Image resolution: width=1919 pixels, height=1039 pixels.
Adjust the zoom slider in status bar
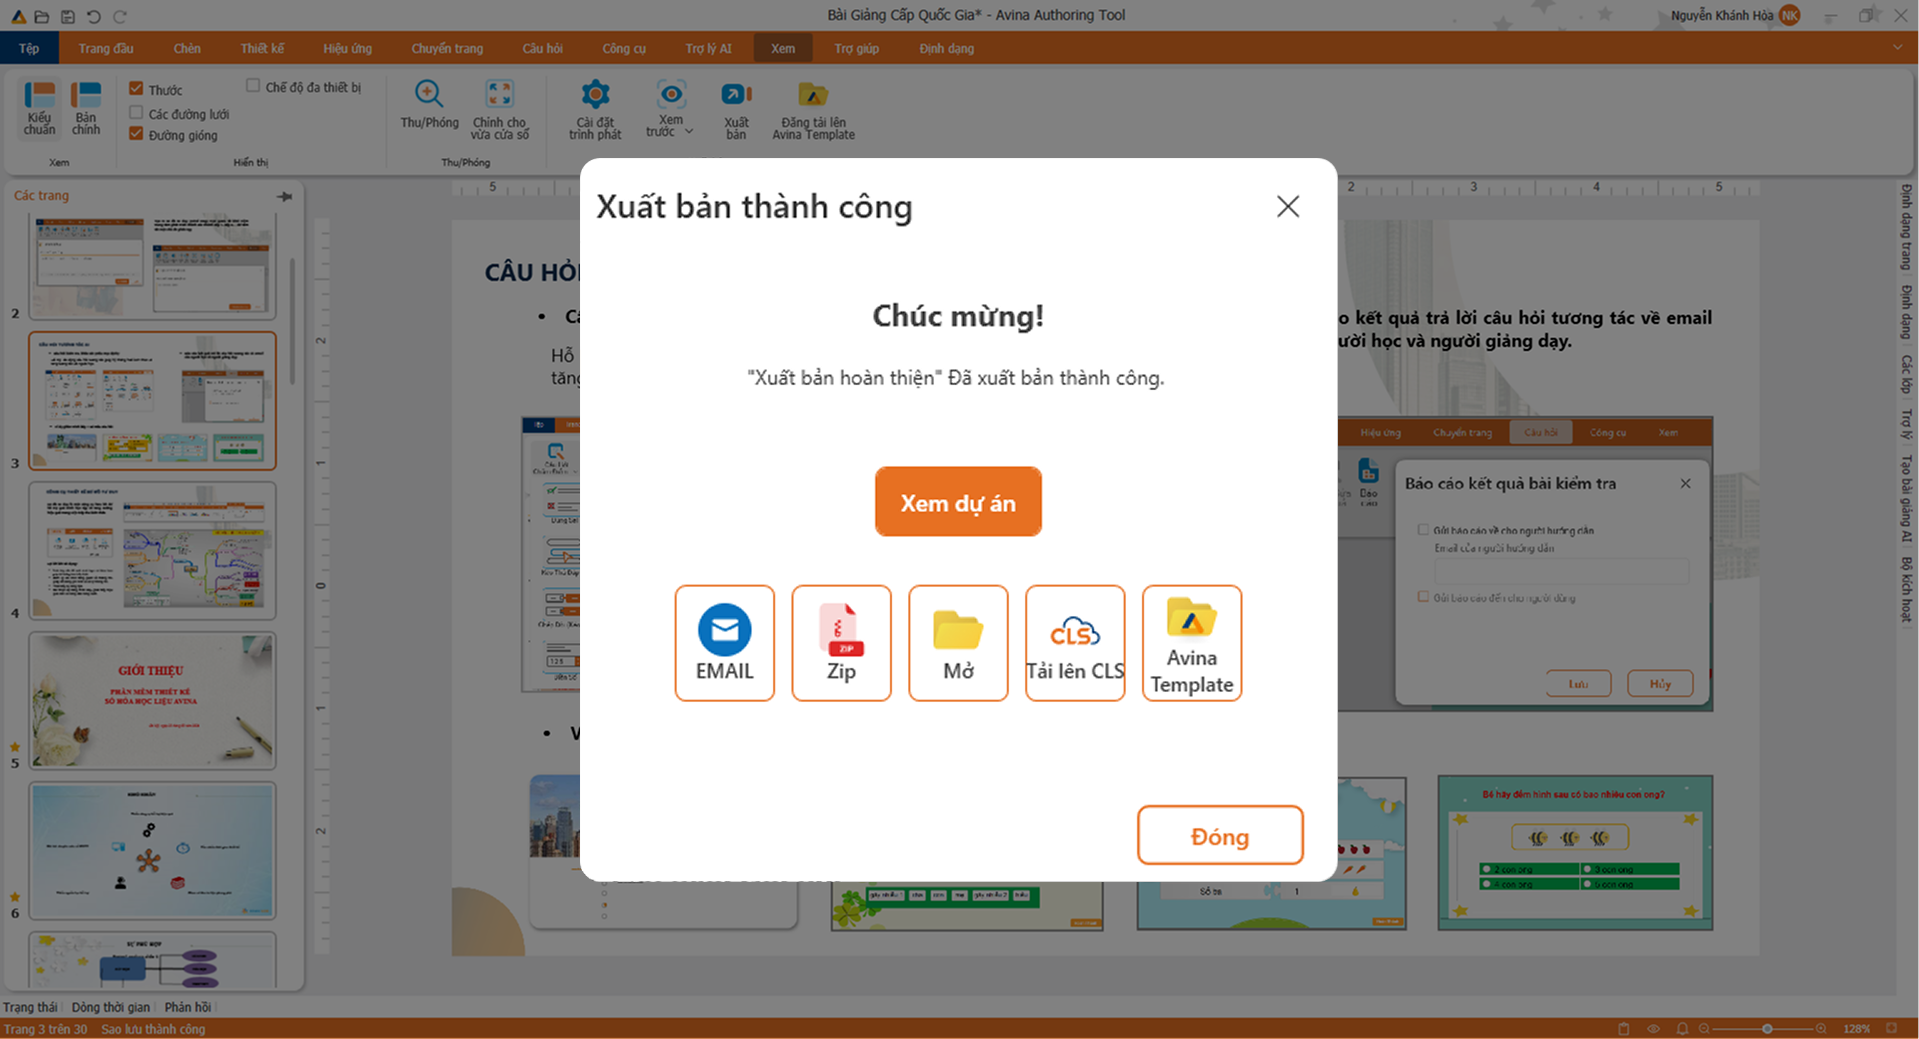tap(1767, 1028)
